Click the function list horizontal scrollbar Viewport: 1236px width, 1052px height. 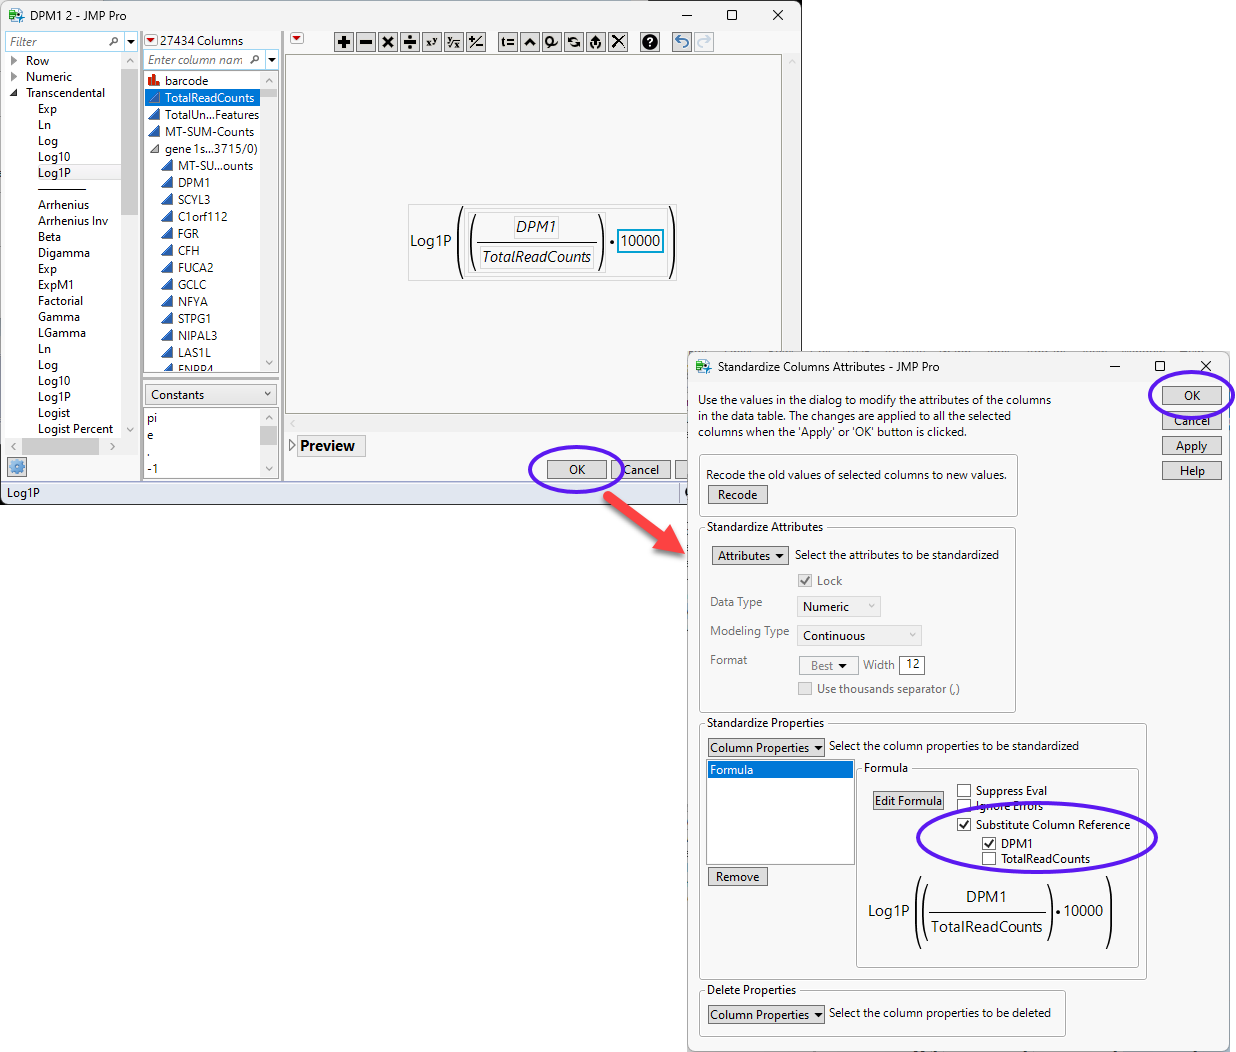tap(63, 447)
